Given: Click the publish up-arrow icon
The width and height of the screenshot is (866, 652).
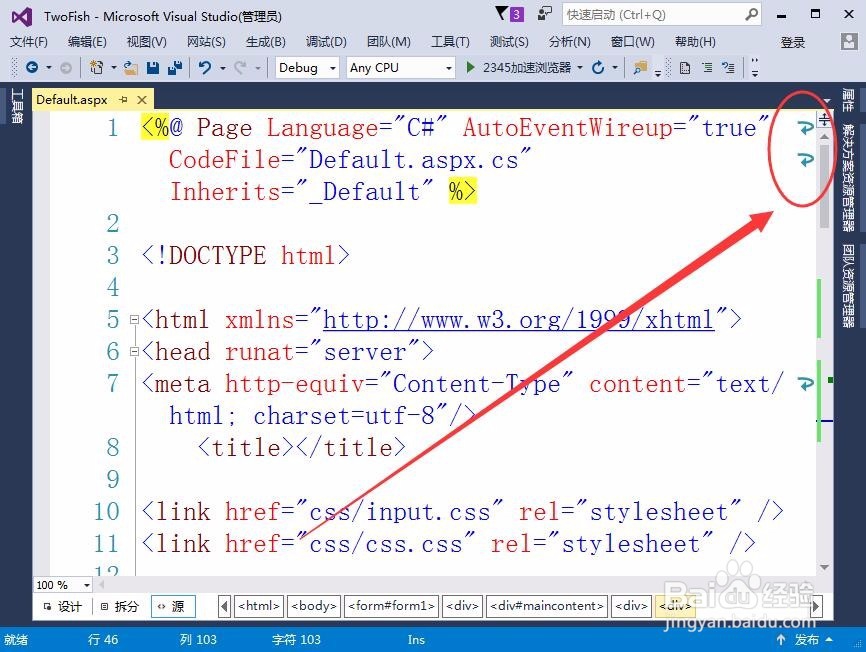Looking at the screenshot, I should tap(780, 640).
